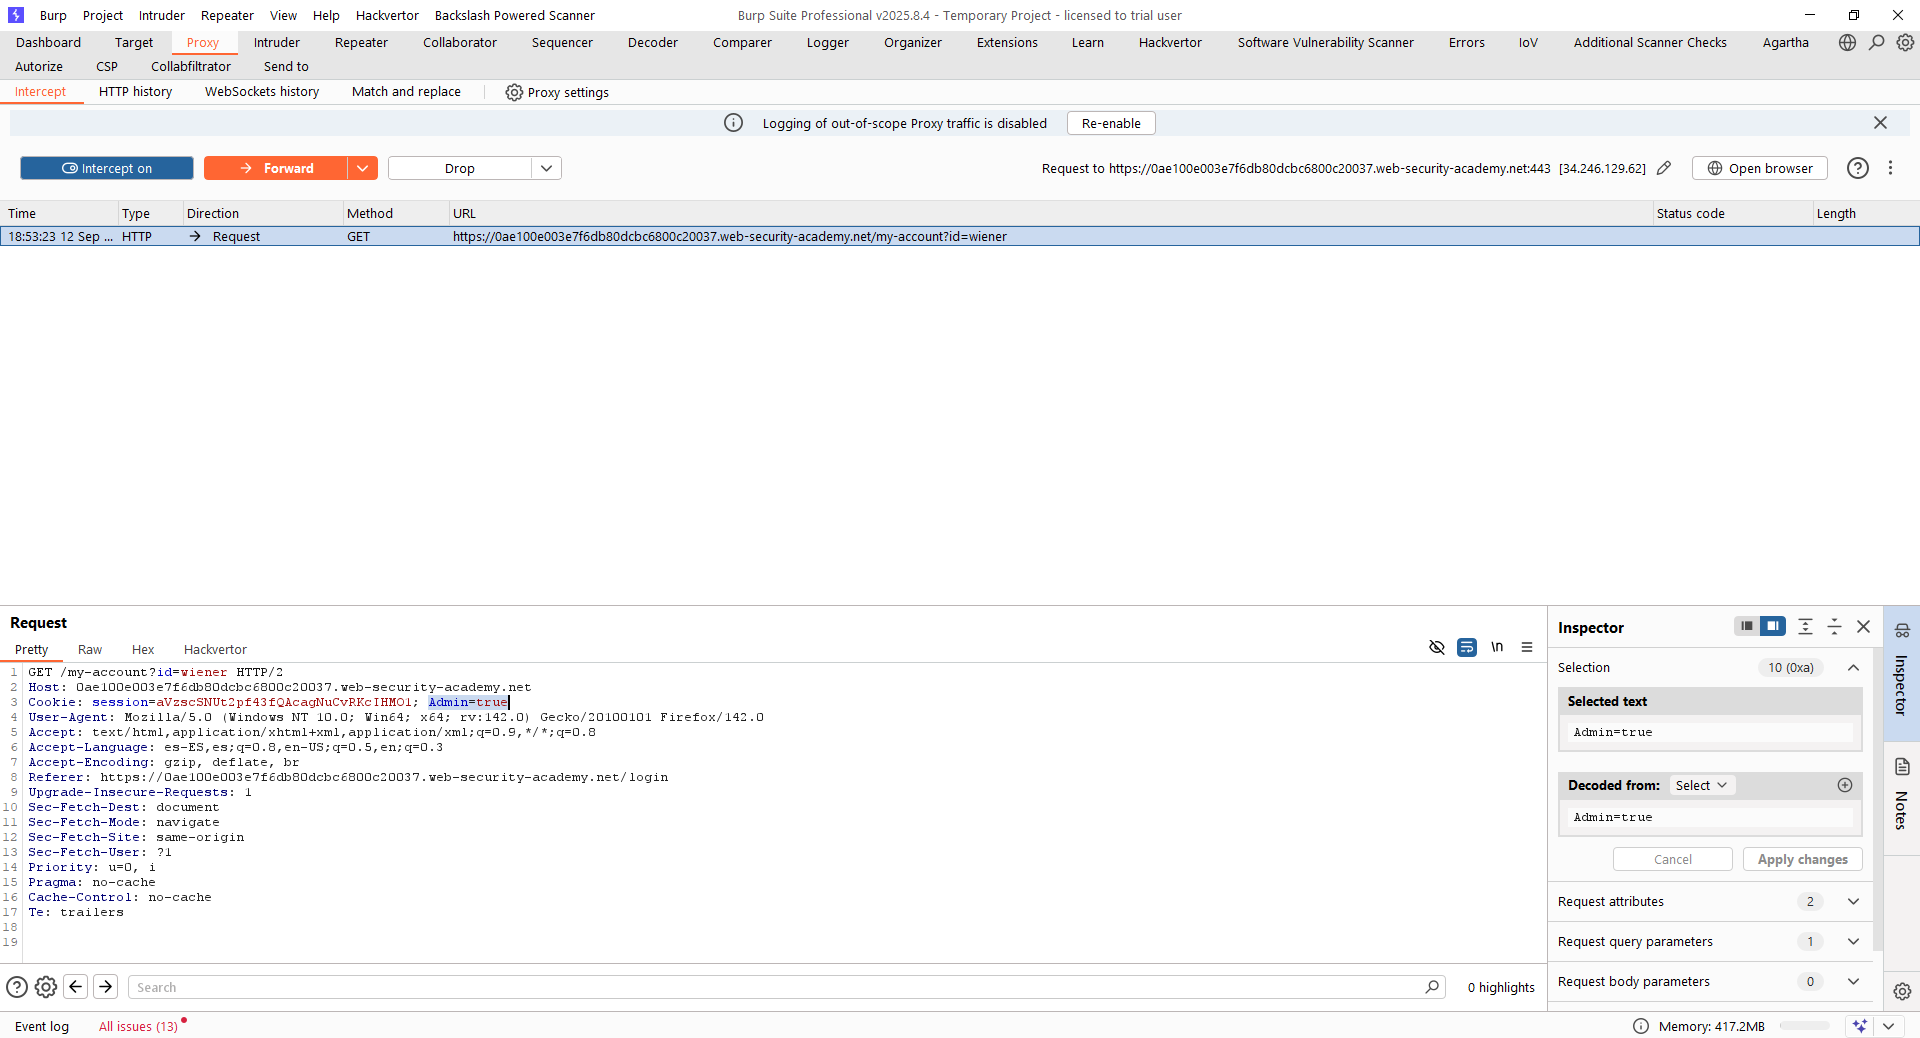This screenshot has width=1920, height=1038.
Task: Open the request editor menu icon
Action: click(x=1527, y=647)
